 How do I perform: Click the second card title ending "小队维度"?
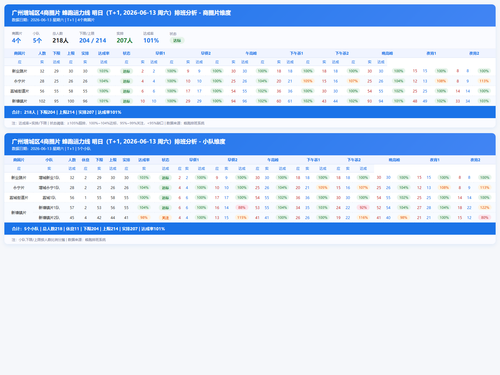(x=118, y=141)
